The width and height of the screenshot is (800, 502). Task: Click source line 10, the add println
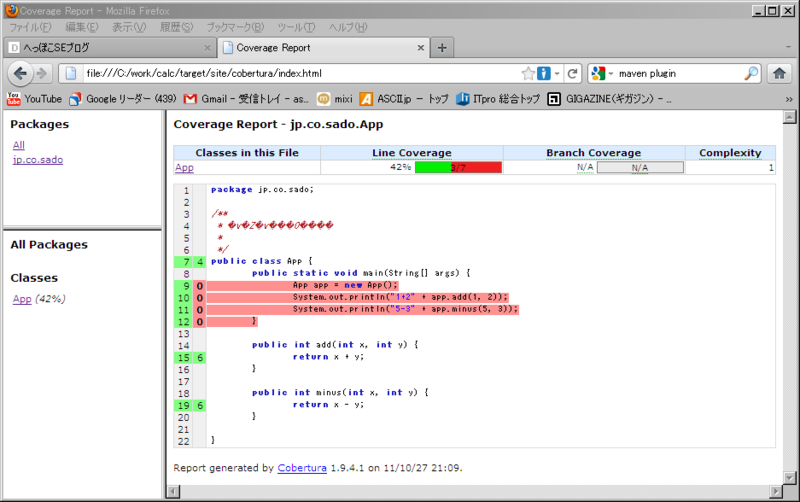click(401, 297)
